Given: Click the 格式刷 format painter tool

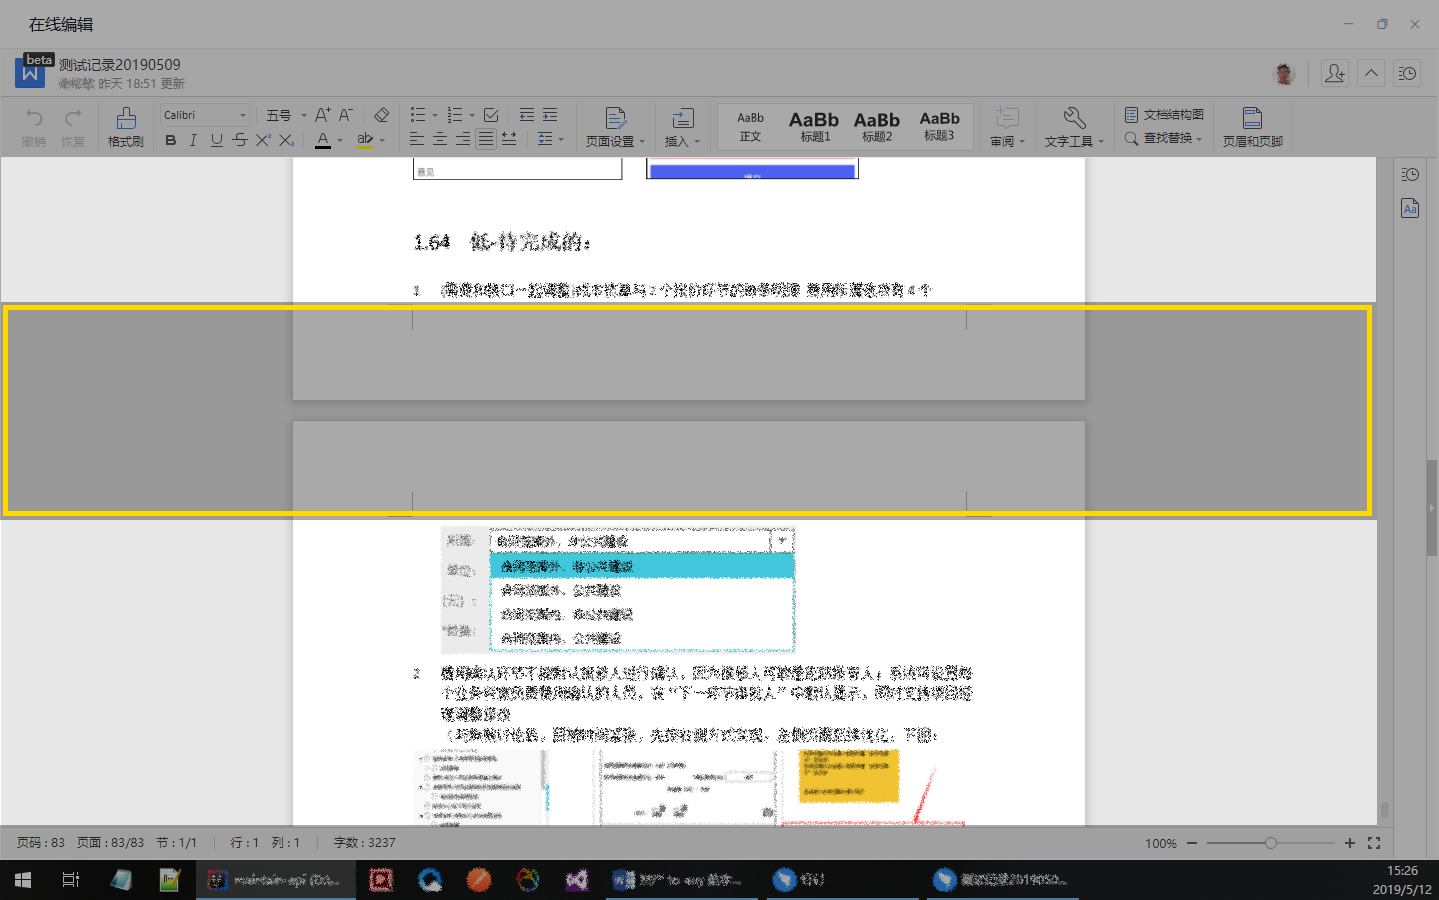Looking at the screenshot, I should tap(125, 127).
